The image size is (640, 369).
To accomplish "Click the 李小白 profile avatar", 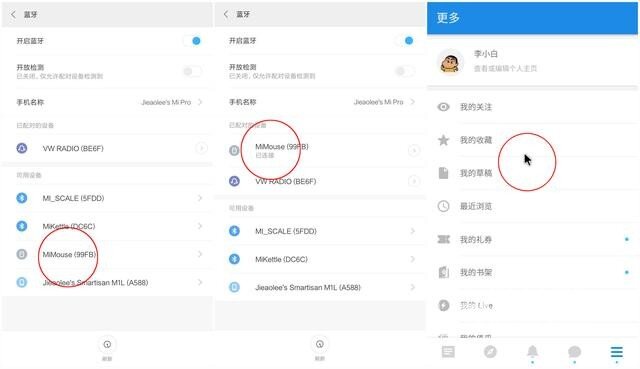I will coord(451,62).
